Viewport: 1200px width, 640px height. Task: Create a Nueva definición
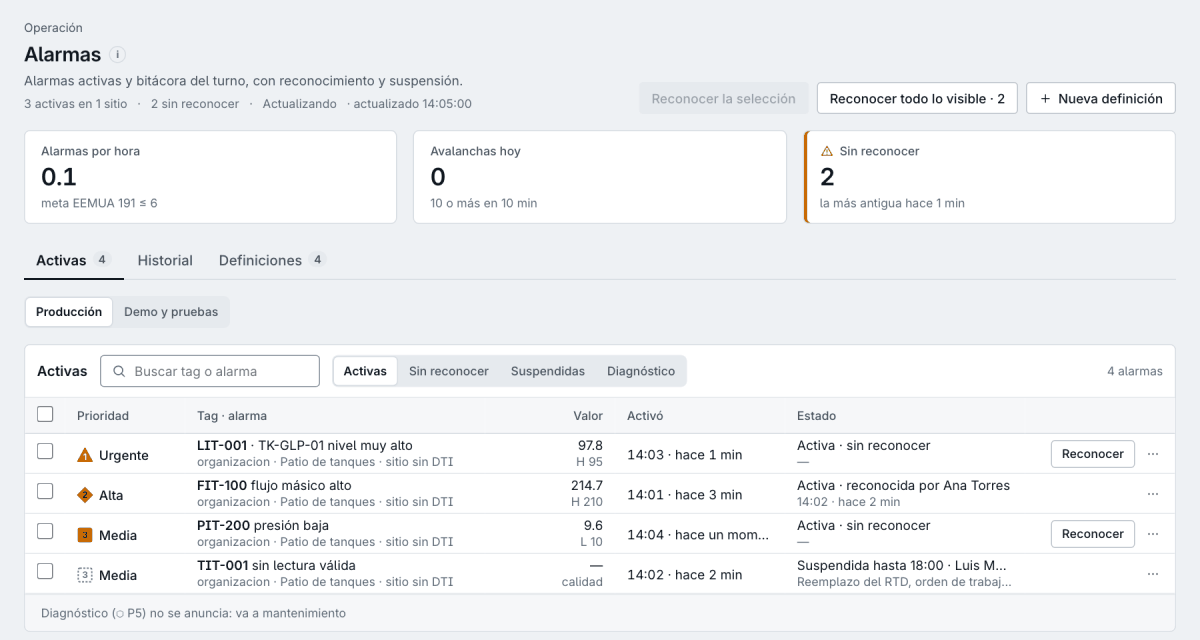(1101, 98)
